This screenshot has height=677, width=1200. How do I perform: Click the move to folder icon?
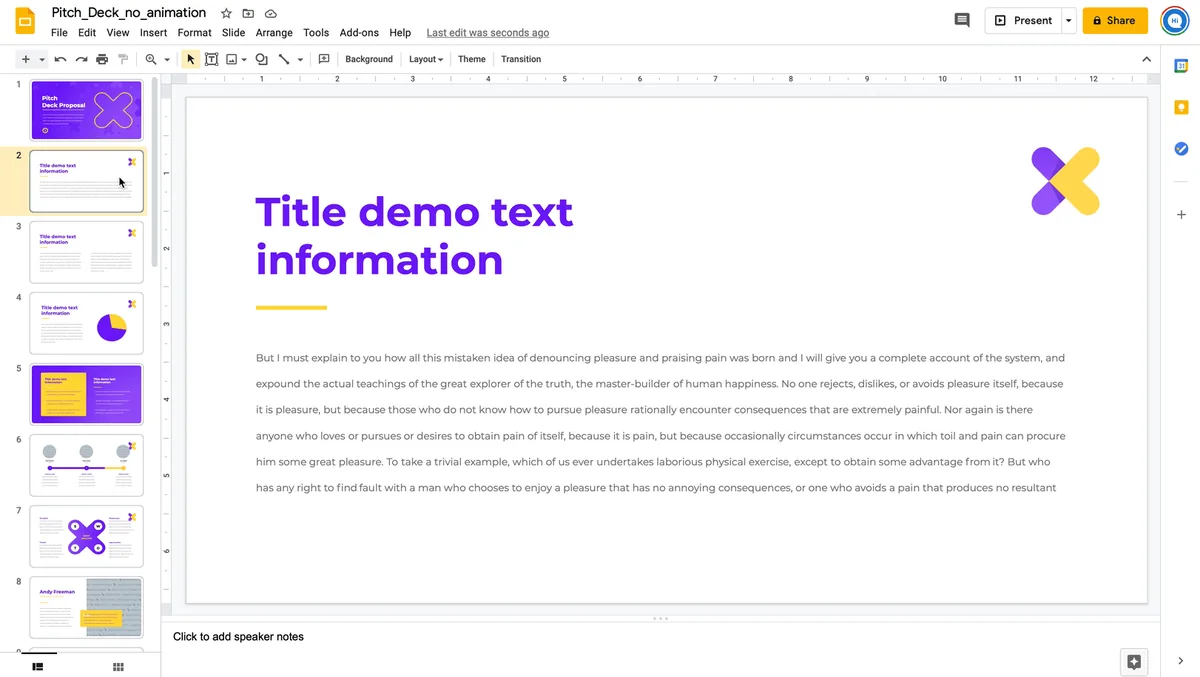[248, 13]
